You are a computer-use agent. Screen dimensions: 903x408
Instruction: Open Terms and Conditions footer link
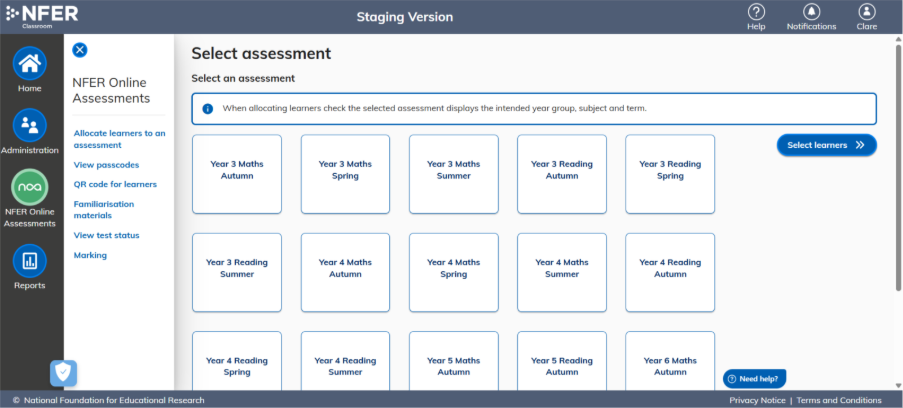click(x=839, y=400)
